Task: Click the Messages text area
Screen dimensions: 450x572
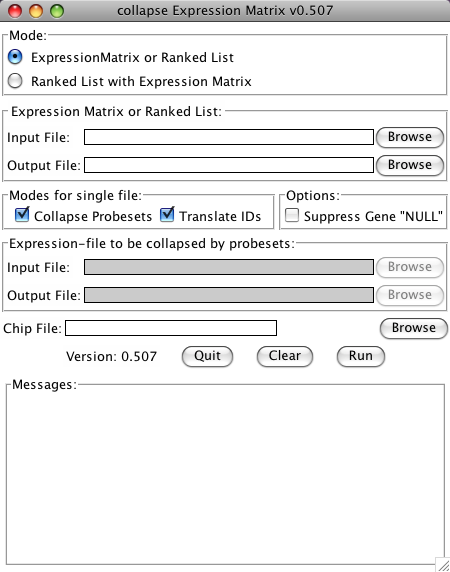Action: click(x=225, y=478)
